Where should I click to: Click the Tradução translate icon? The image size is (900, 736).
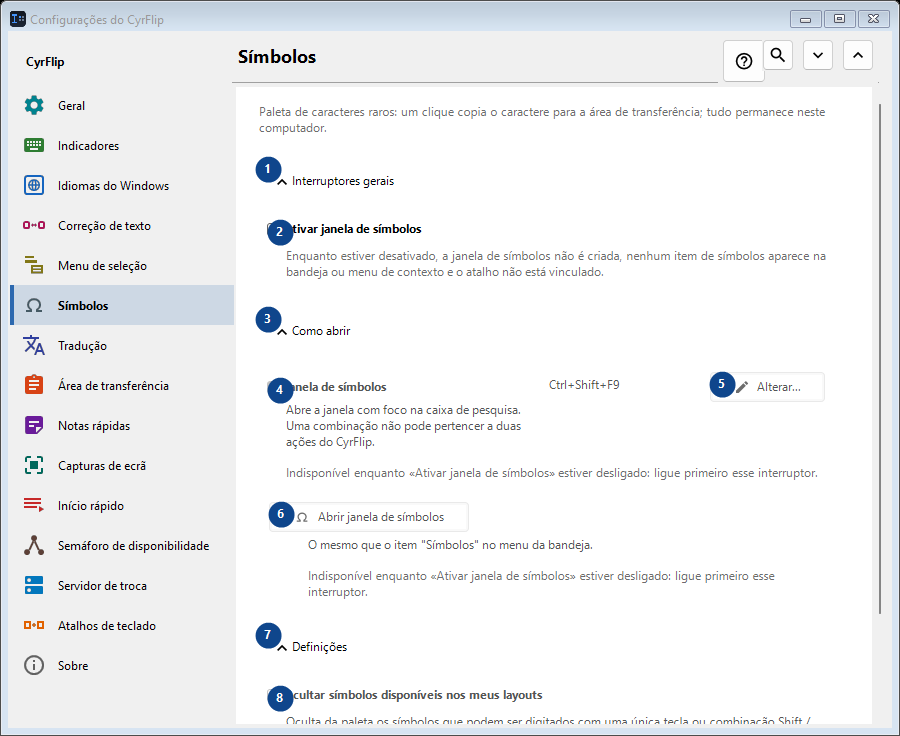[34, 346]
